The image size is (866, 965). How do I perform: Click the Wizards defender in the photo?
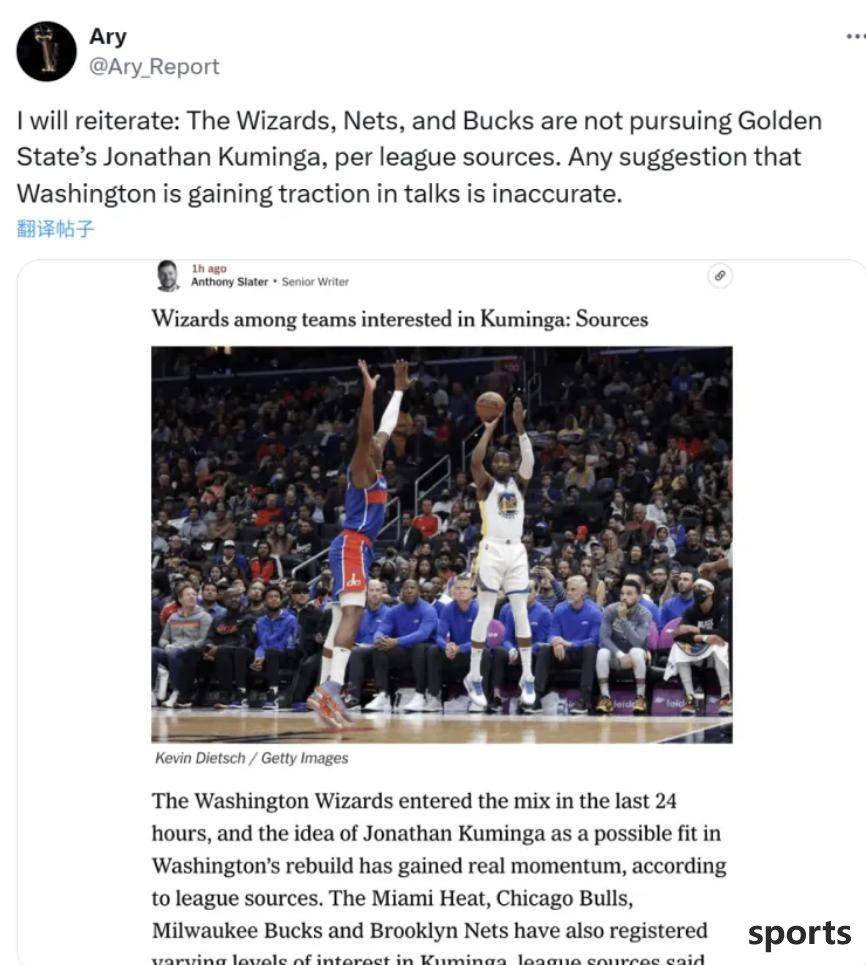[357, 542]
